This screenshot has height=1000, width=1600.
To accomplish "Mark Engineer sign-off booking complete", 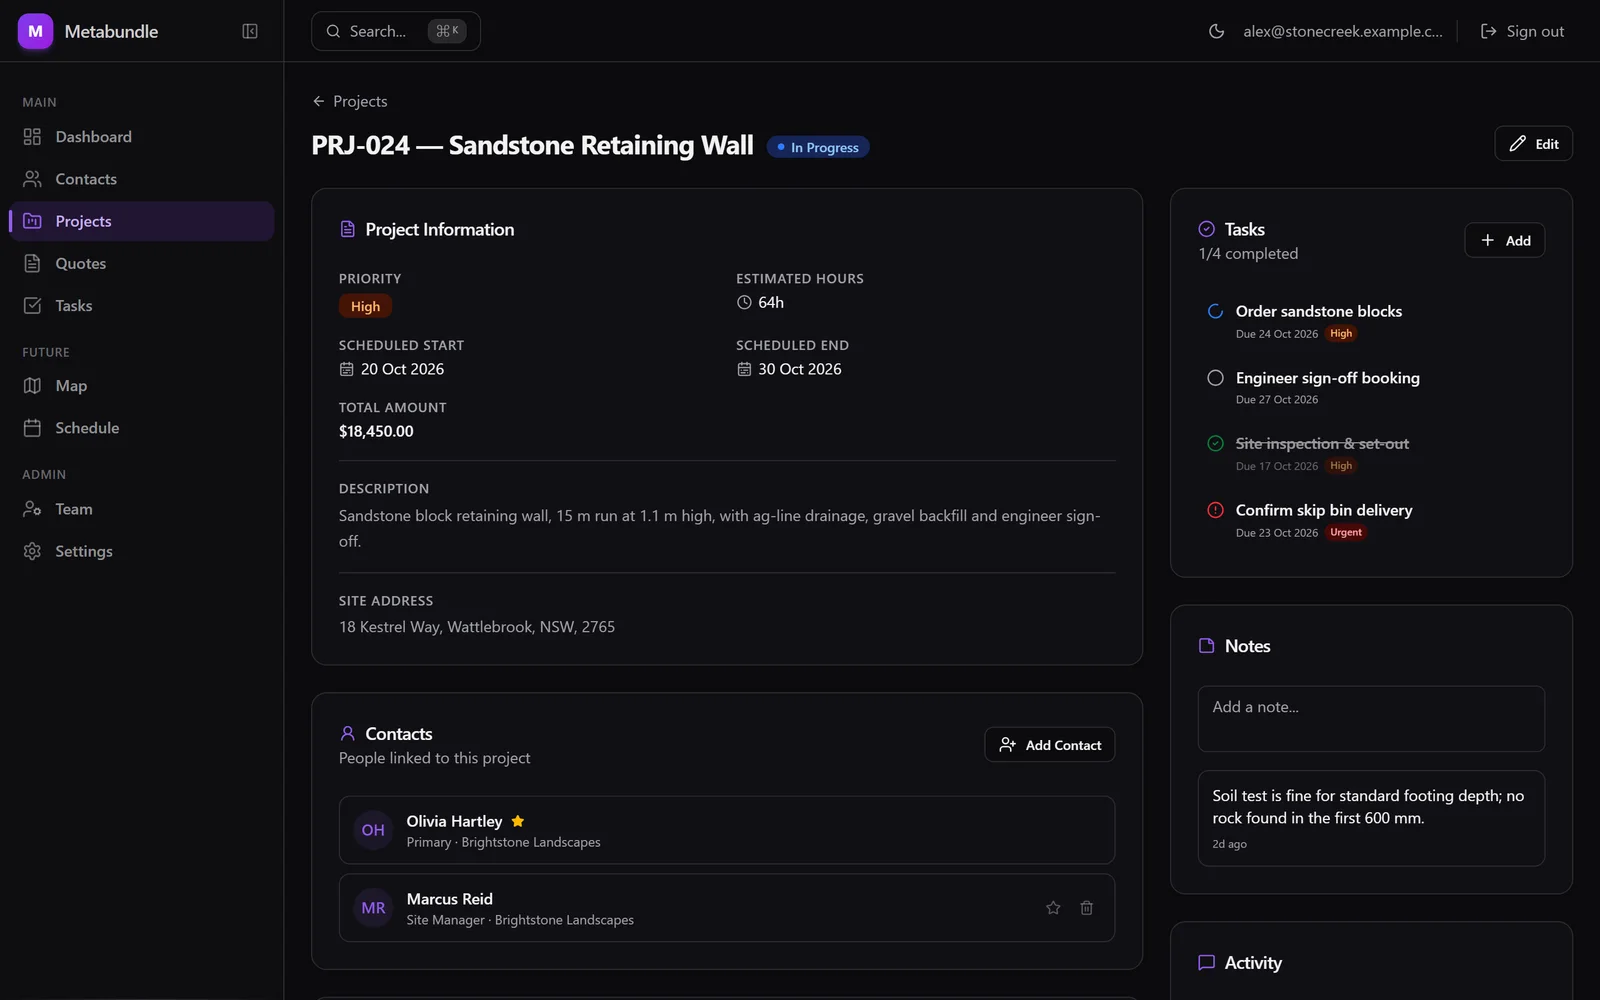I will click(1215, 378).
